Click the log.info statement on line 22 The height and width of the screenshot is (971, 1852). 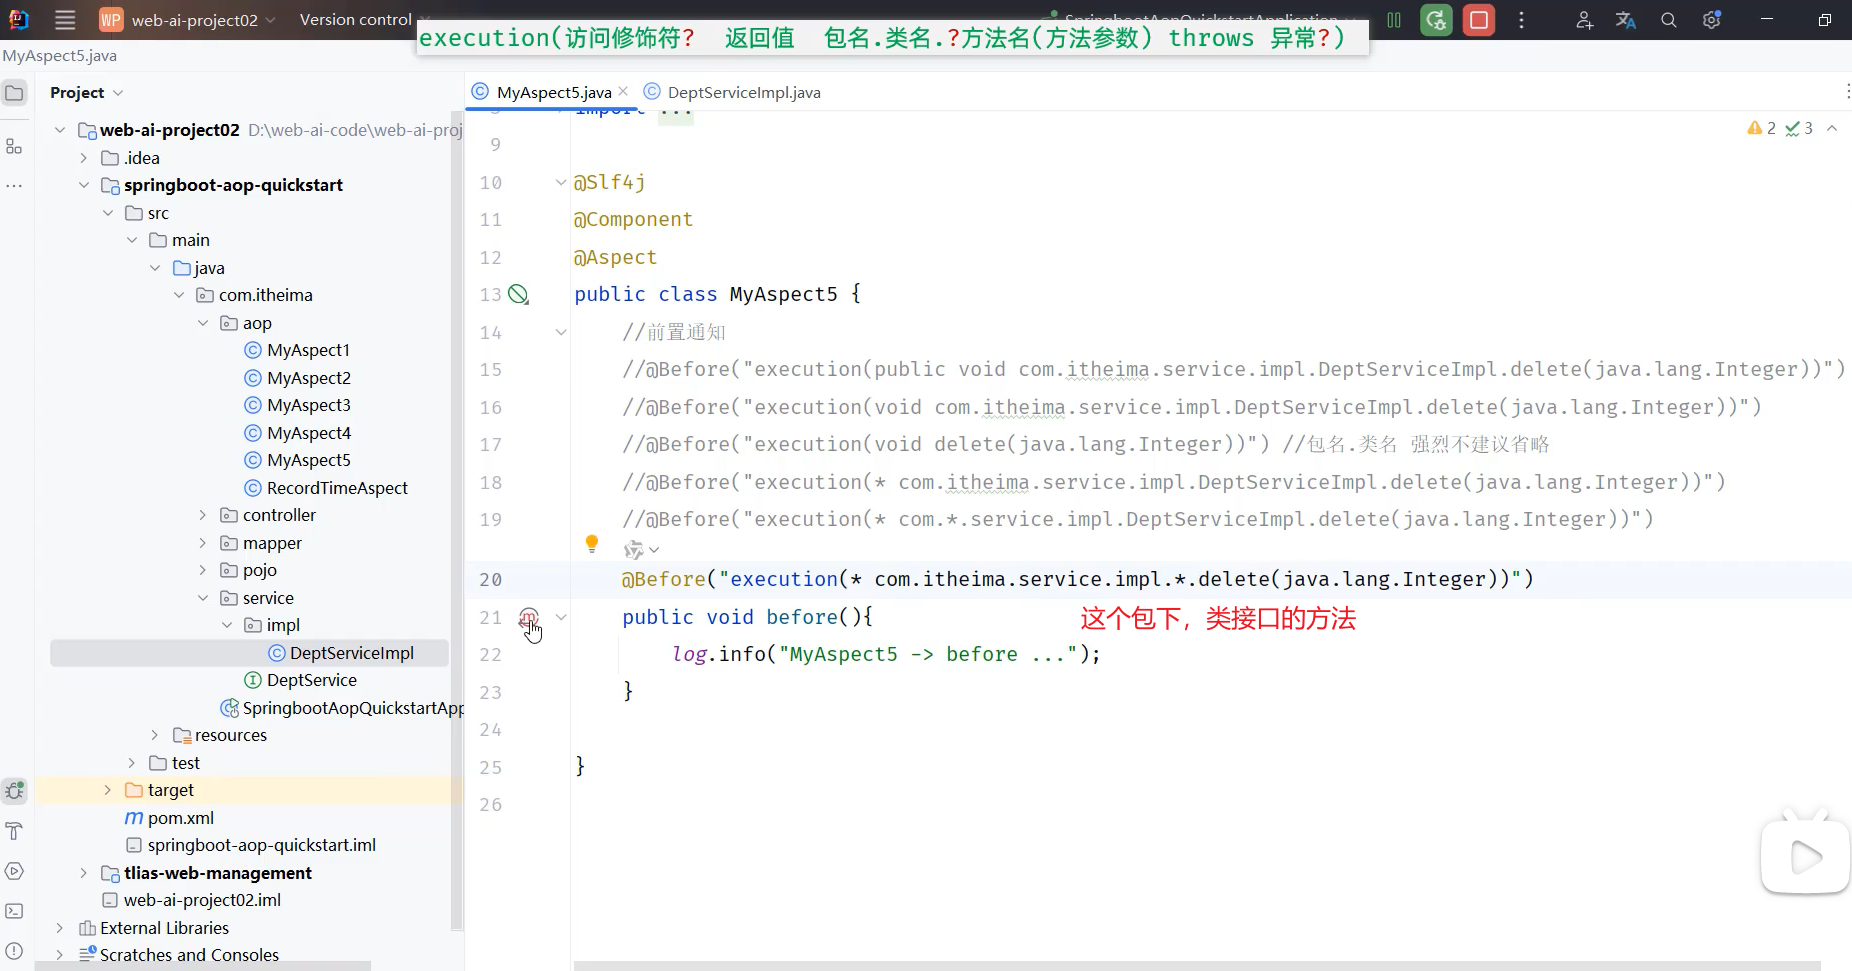point(886,655)
